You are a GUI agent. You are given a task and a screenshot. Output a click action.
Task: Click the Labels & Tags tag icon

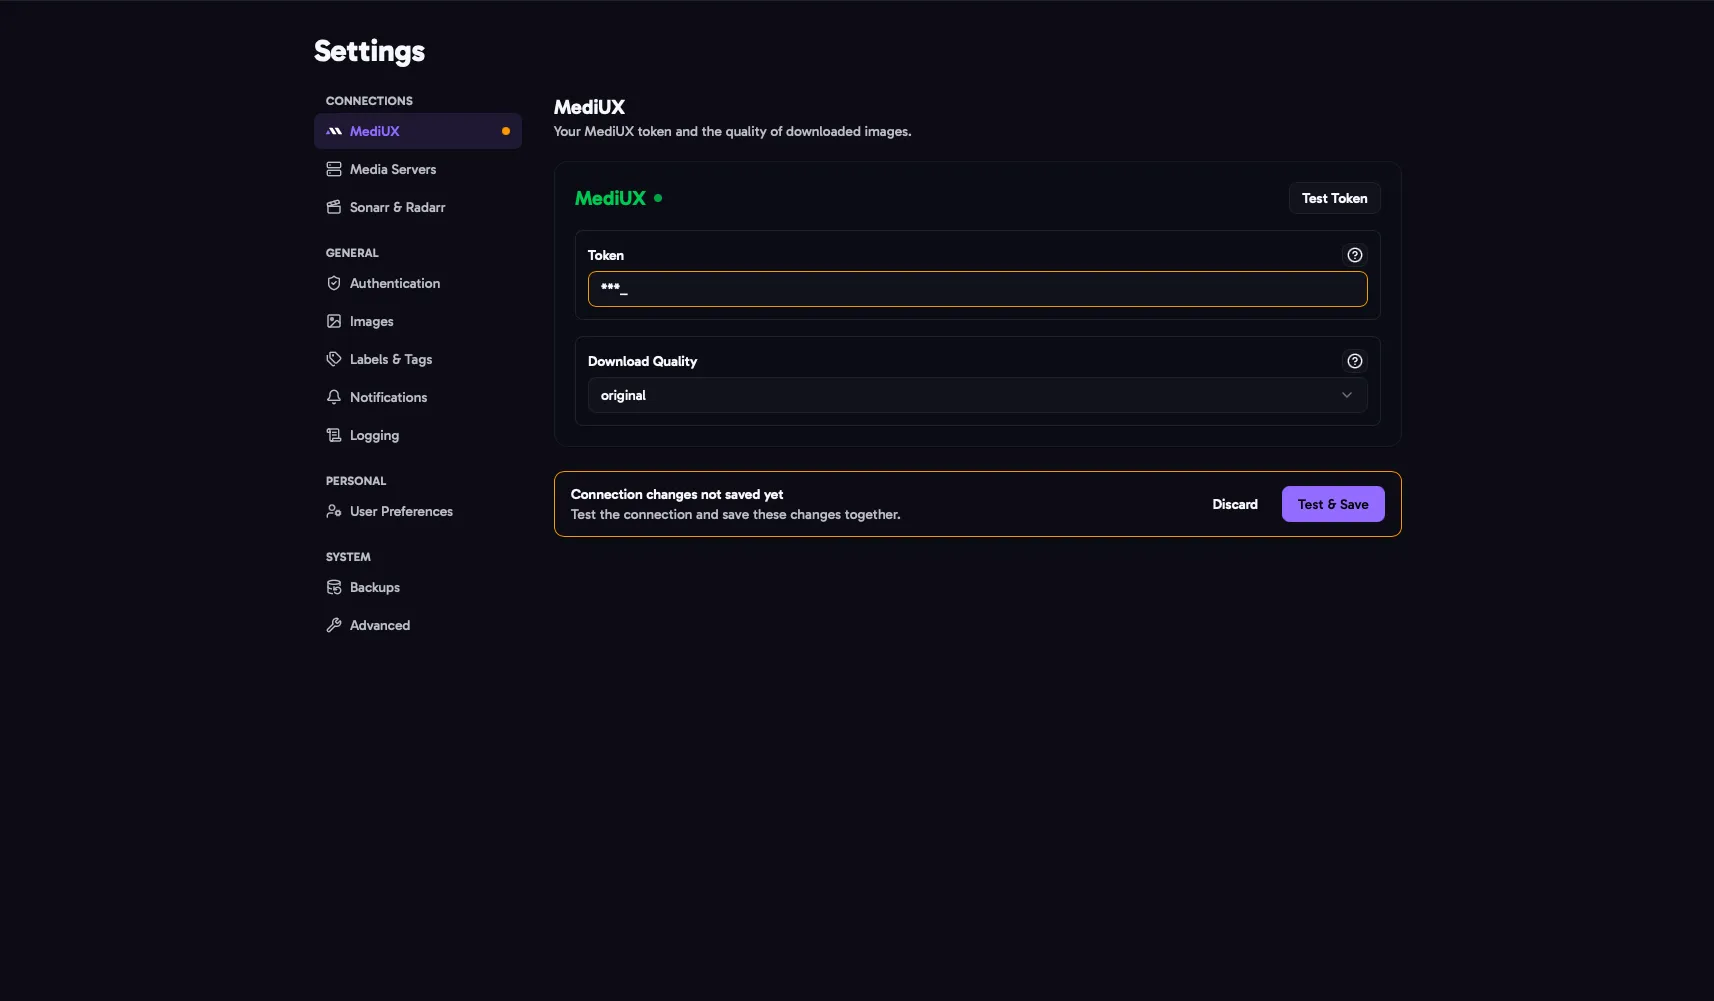(334, 359)
